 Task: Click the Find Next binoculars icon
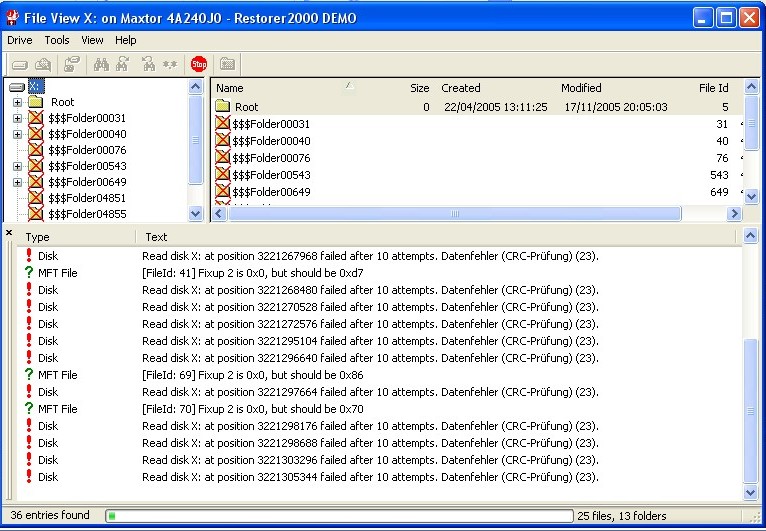tap(123, 64)
